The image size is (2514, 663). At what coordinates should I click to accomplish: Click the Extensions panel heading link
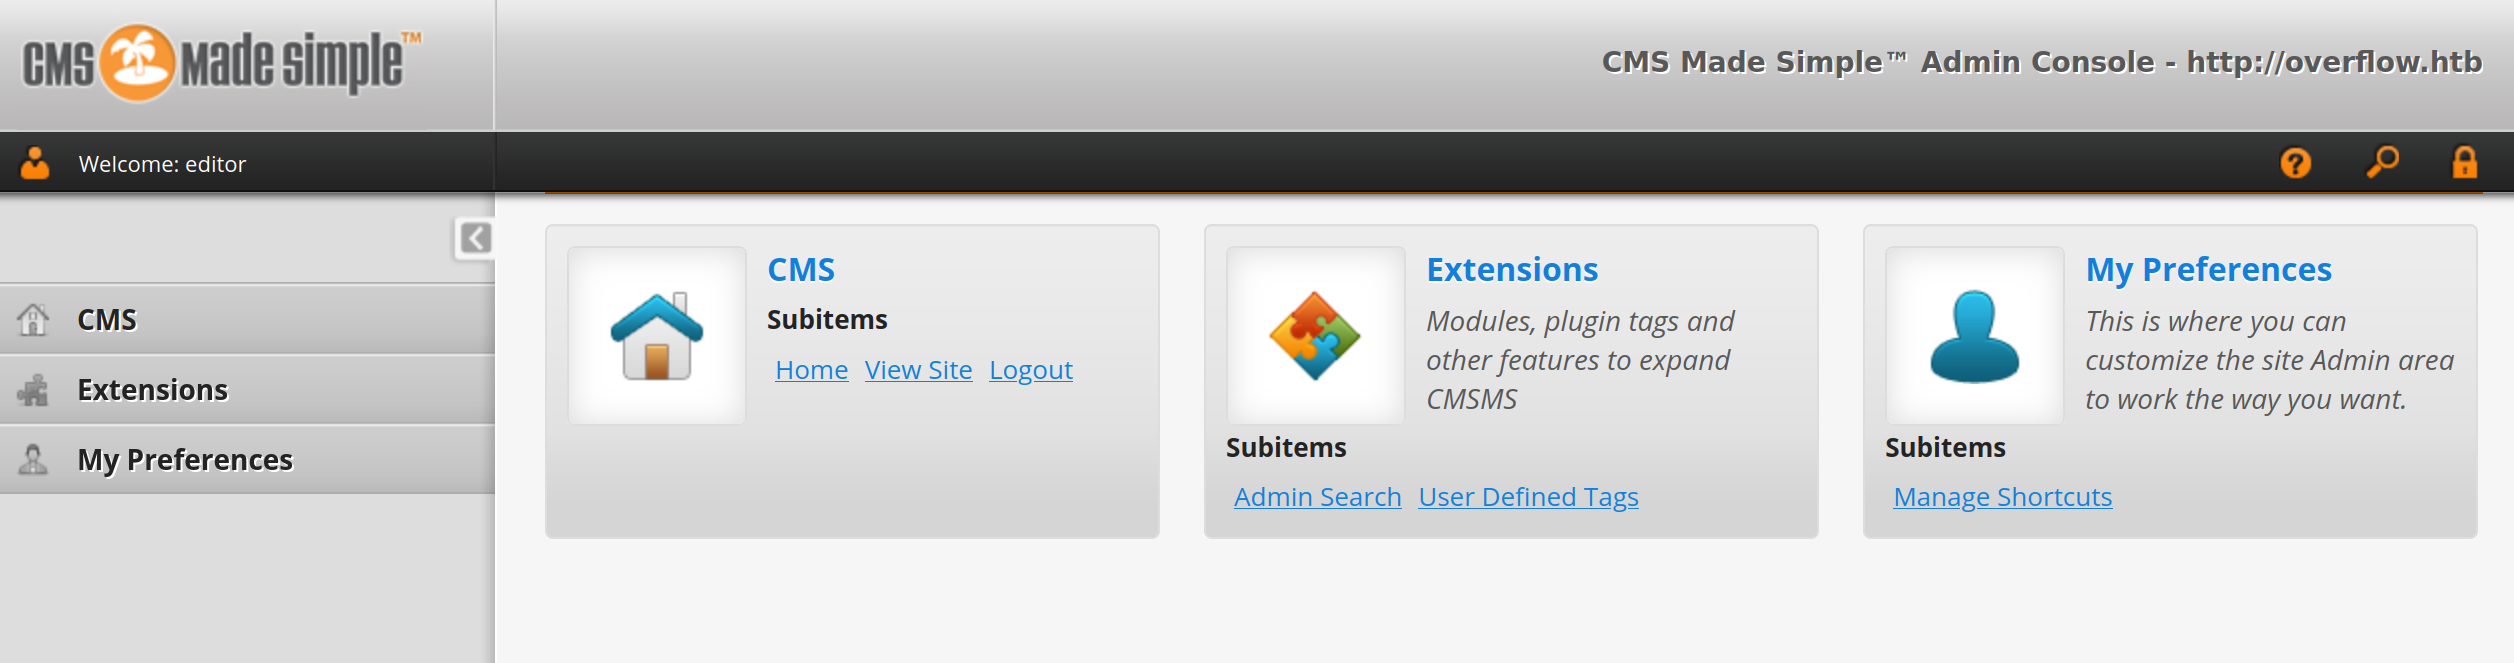click(x=1511, y=270)
